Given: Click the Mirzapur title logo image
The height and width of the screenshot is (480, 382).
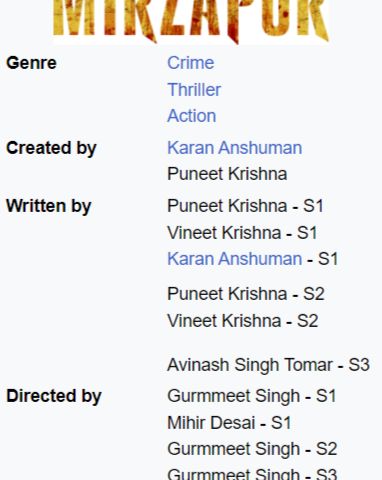Looking at the screenshot, I should pos(191,21).
